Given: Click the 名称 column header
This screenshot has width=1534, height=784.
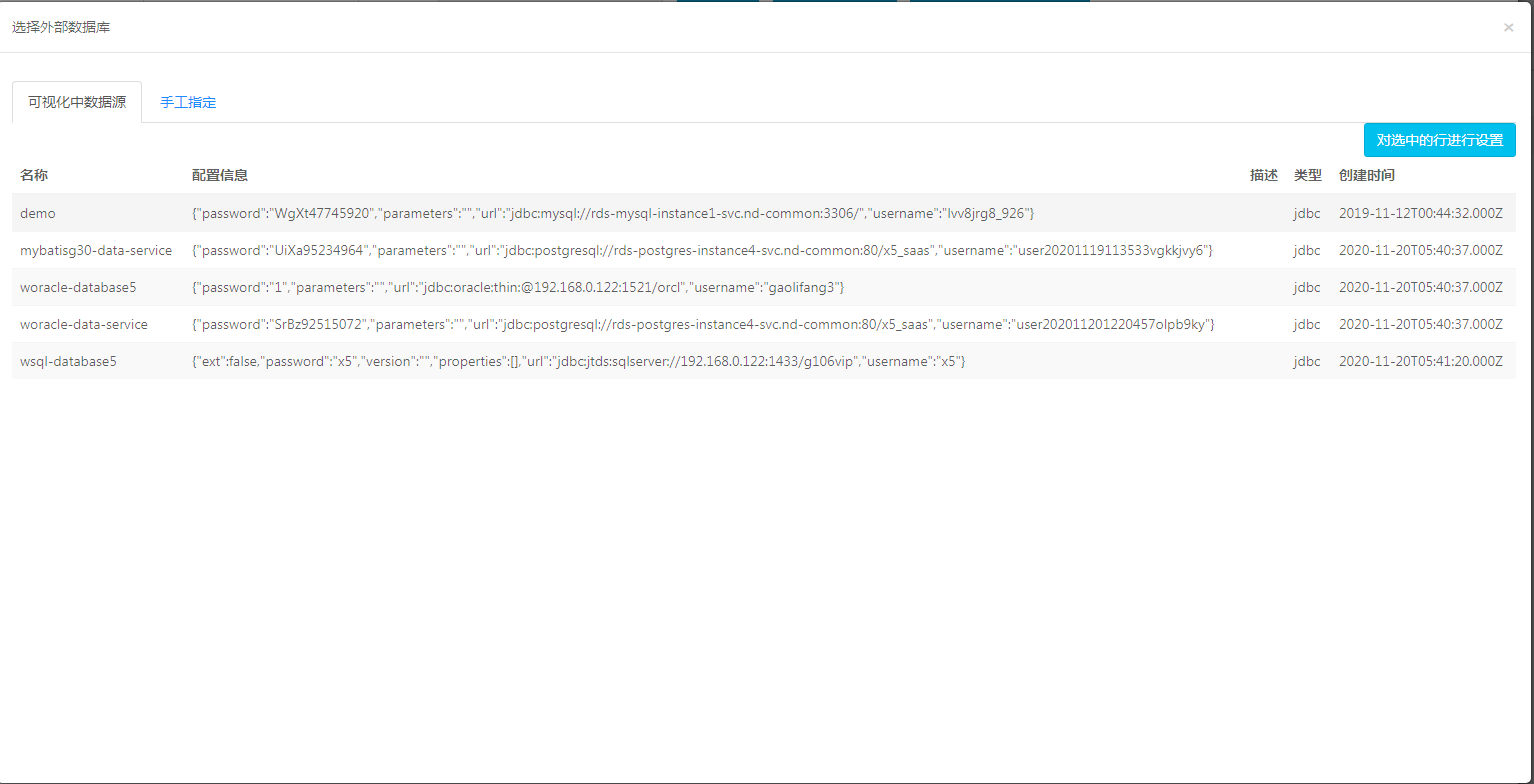Looking at the screenshot, I should (34, 175).
